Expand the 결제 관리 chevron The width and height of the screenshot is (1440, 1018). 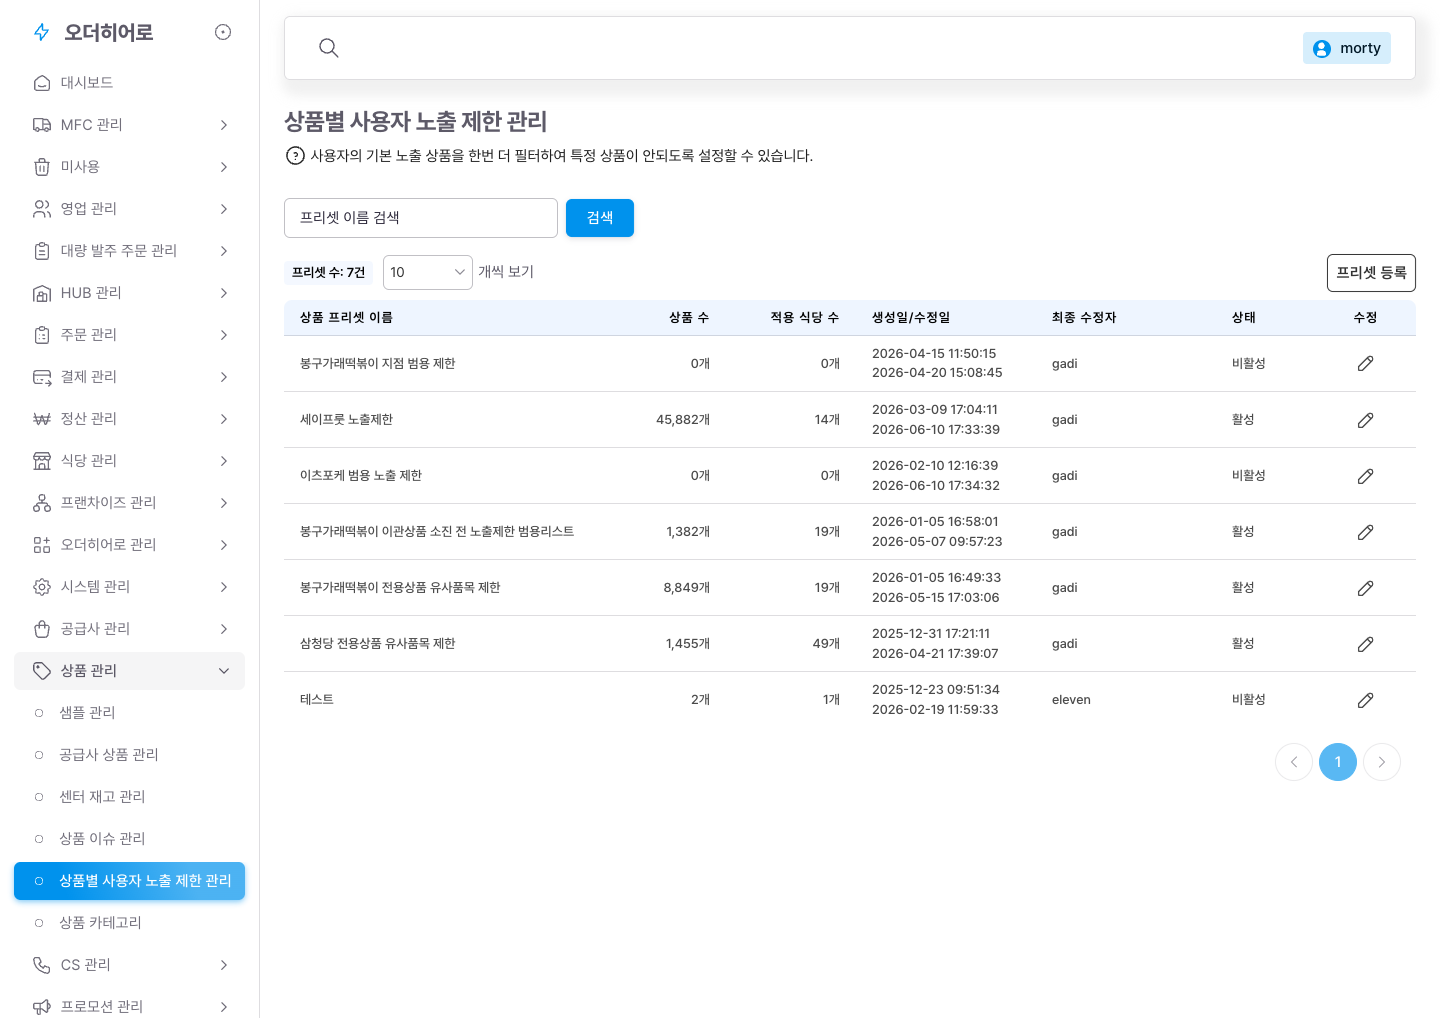(x=224, y=377)
